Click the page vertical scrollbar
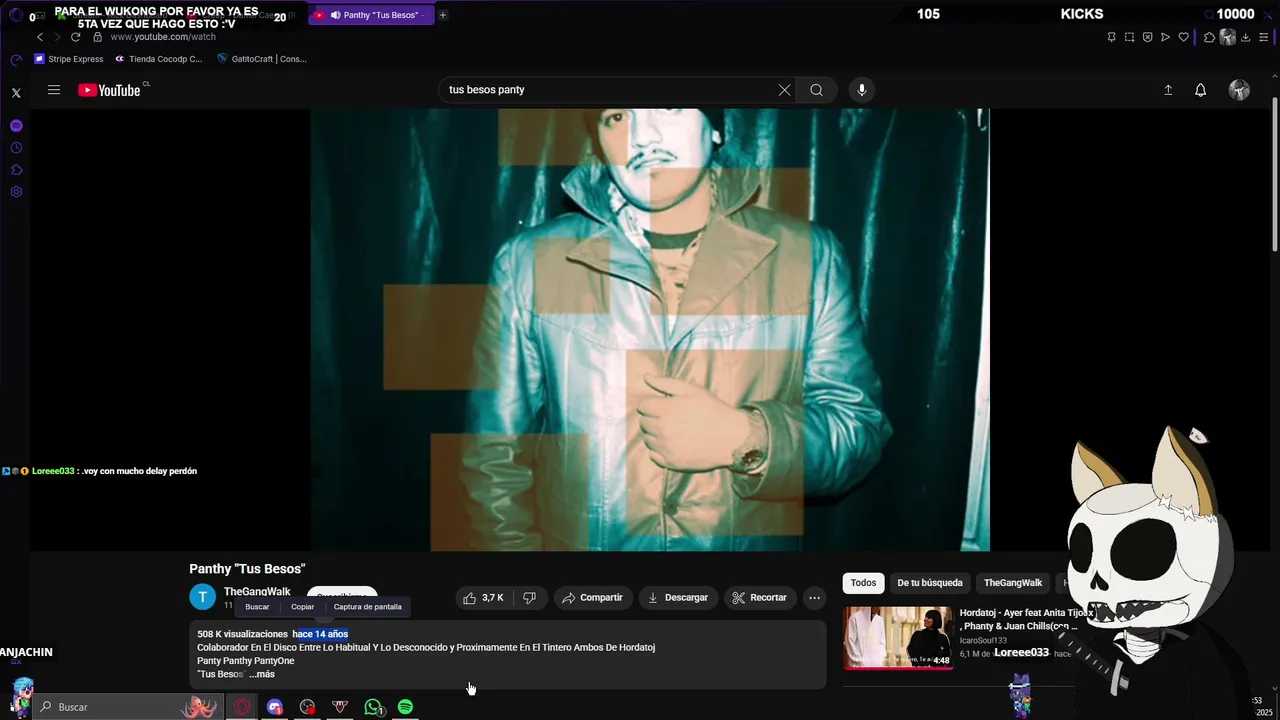This screenshot has width=1280, height=720. (1274, 175)
